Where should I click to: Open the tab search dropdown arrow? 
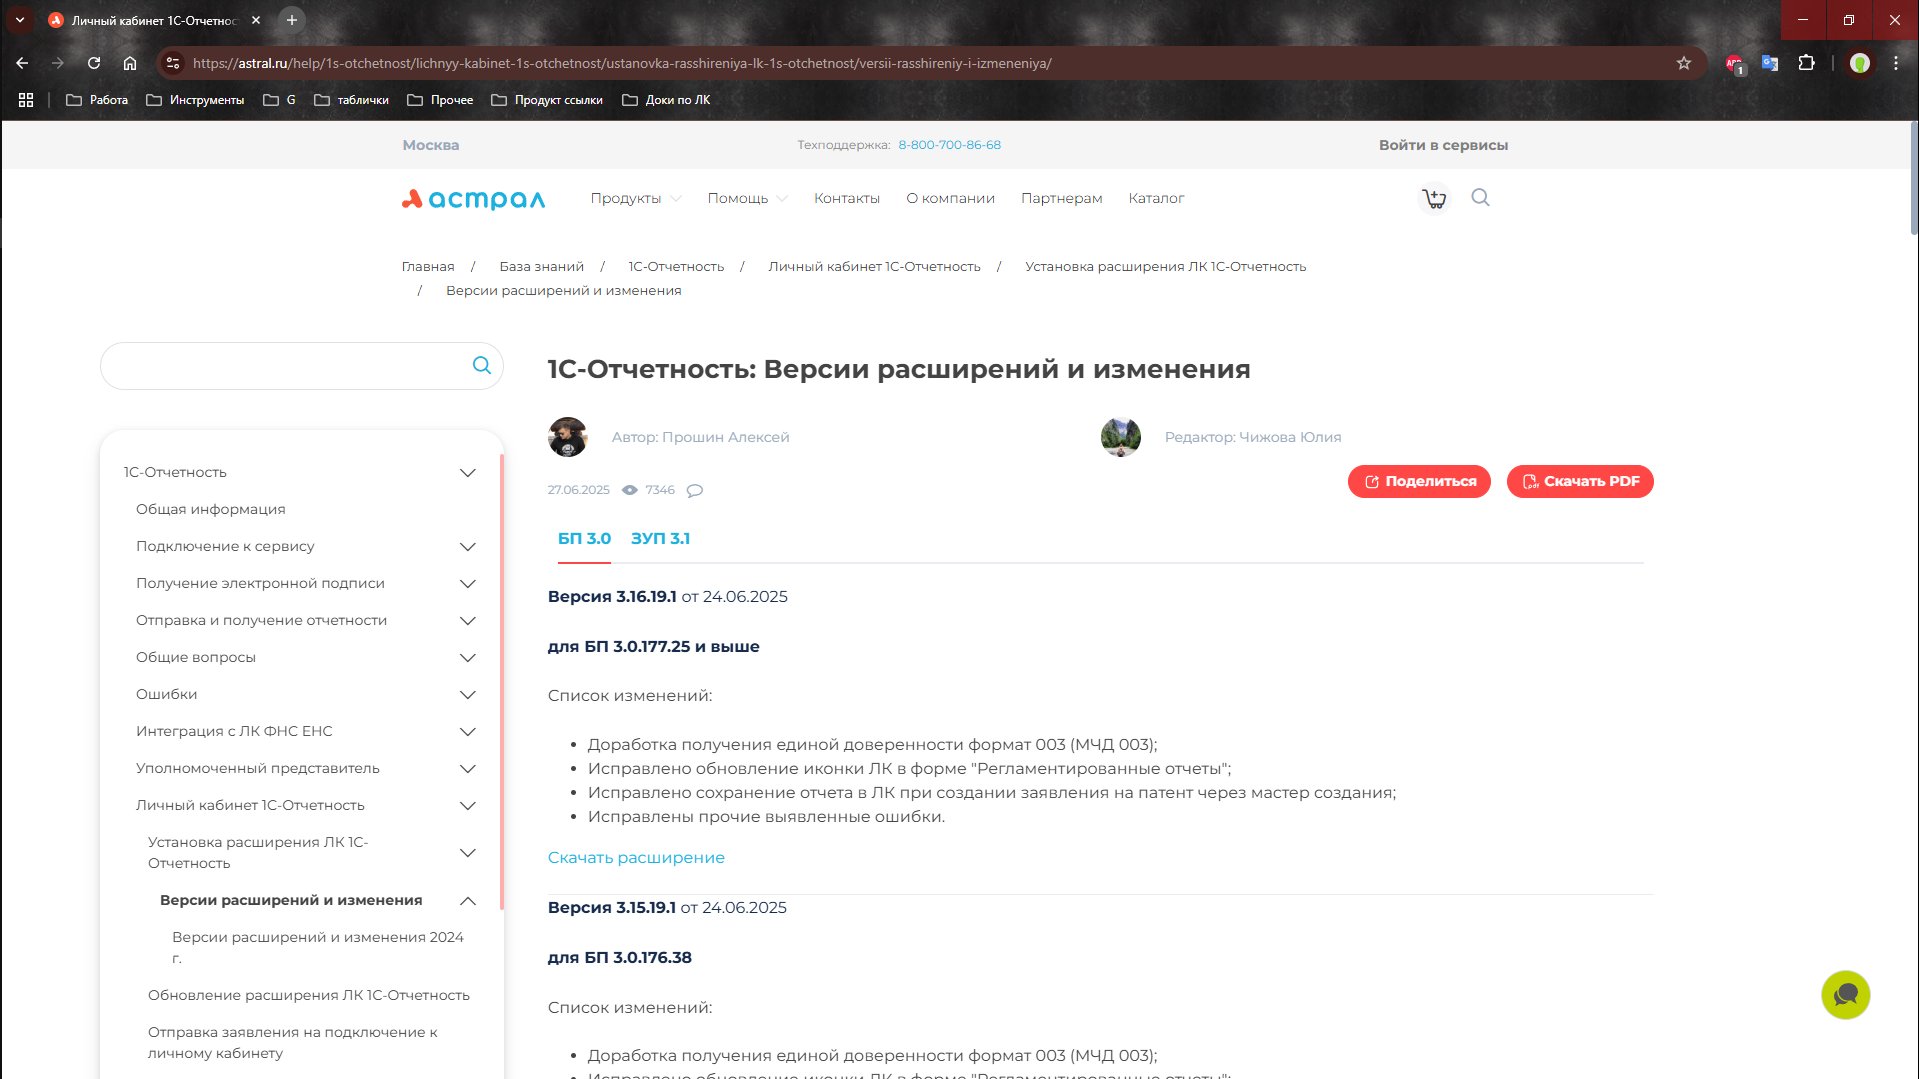pos(20,20)
